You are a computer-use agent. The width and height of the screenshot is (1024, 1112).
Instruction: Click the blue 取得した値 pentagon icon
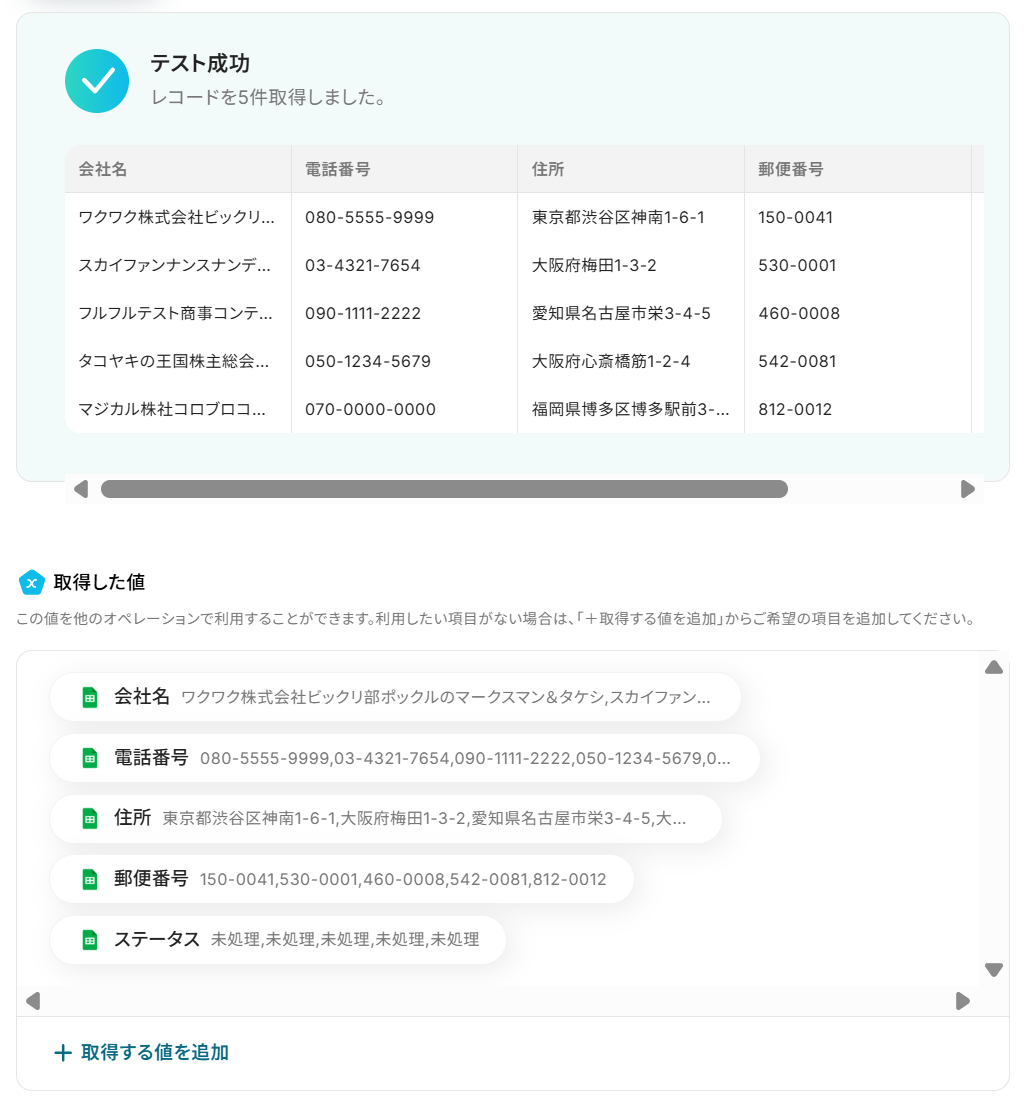coord(32,583)
